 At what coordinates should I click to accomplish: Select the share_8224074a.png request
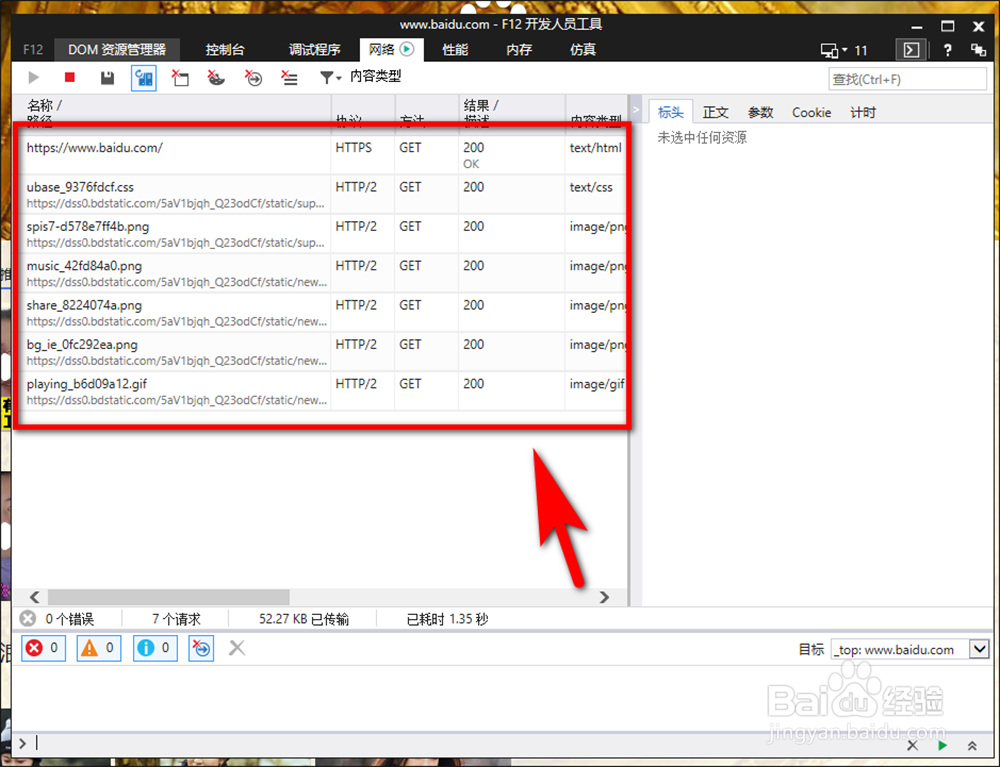pyautogui.click(x=321, y=312)
